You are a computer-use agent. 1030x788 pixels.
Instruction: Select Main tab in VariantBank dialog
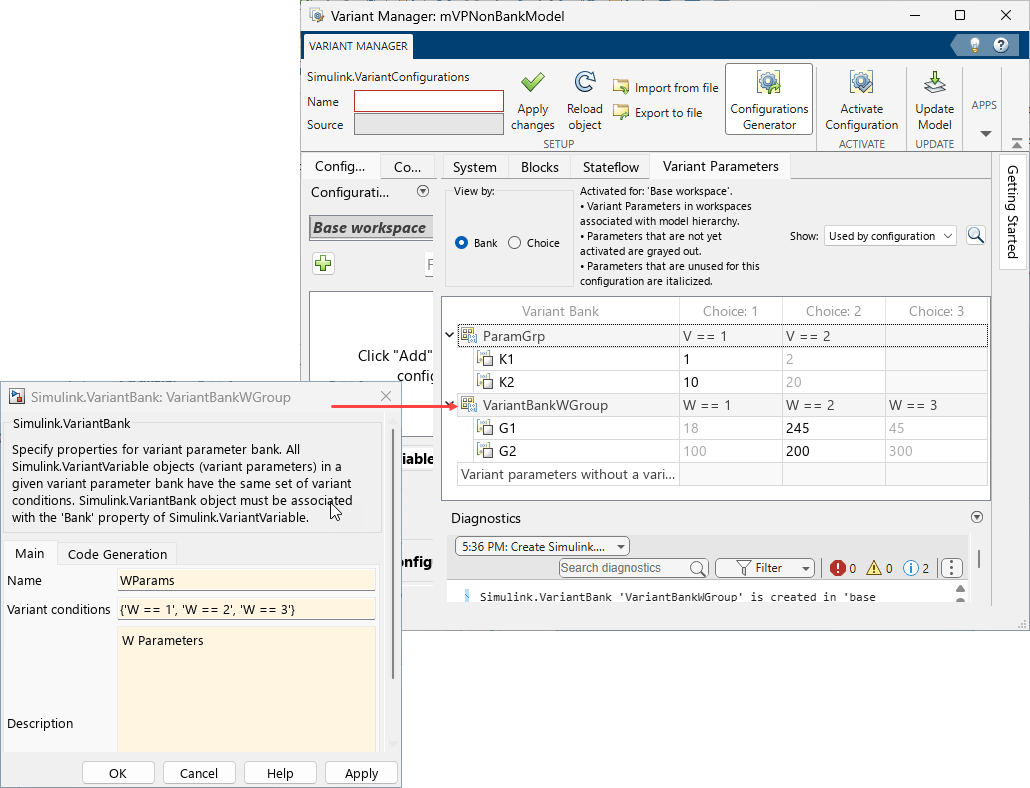30,554
